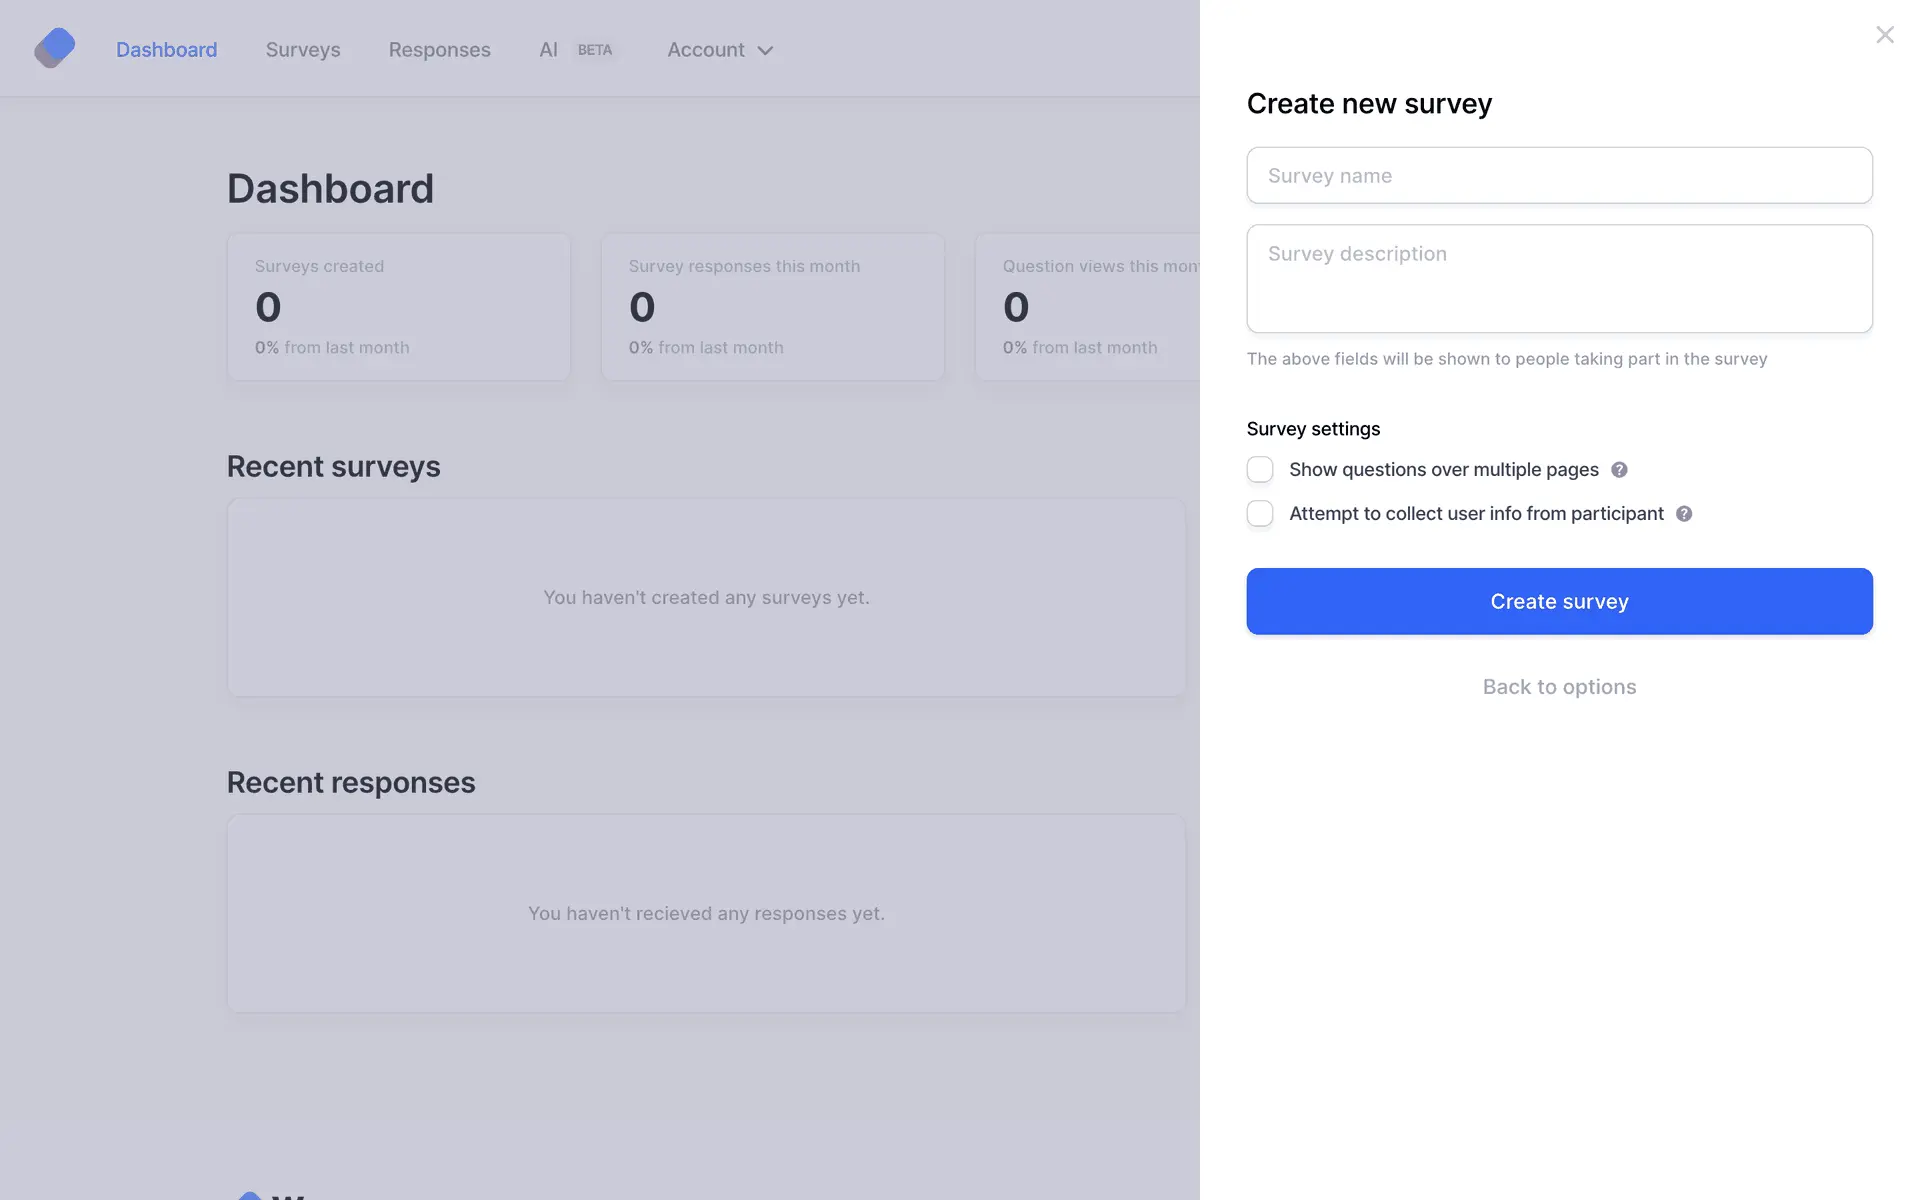The image size is (1920, 1200).
Task: Click help icon beside collect user info
Action: pos(1684,514)
